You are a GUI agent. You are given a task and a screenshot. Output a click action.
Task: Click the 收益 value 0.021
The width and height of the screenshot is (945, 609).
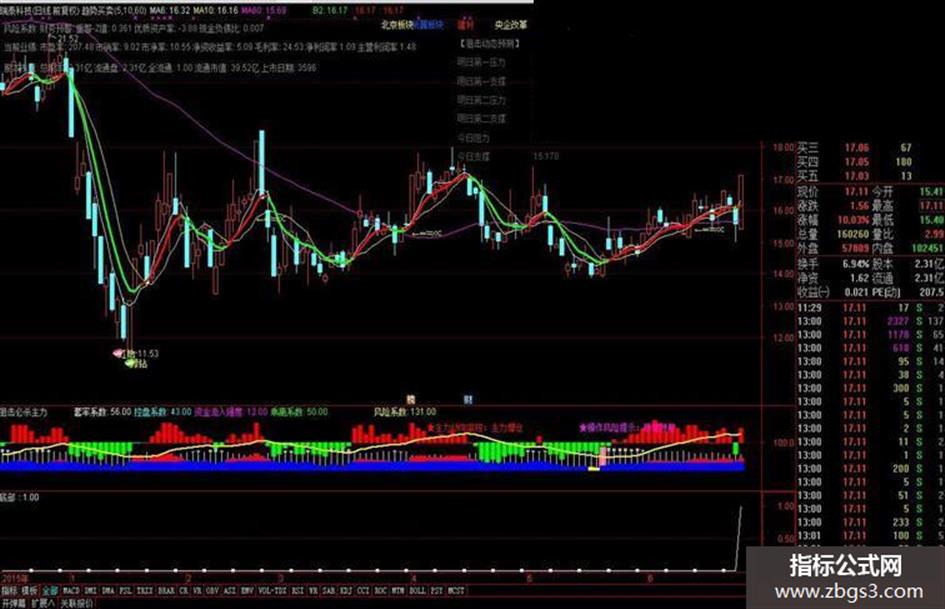coord(856,292)
